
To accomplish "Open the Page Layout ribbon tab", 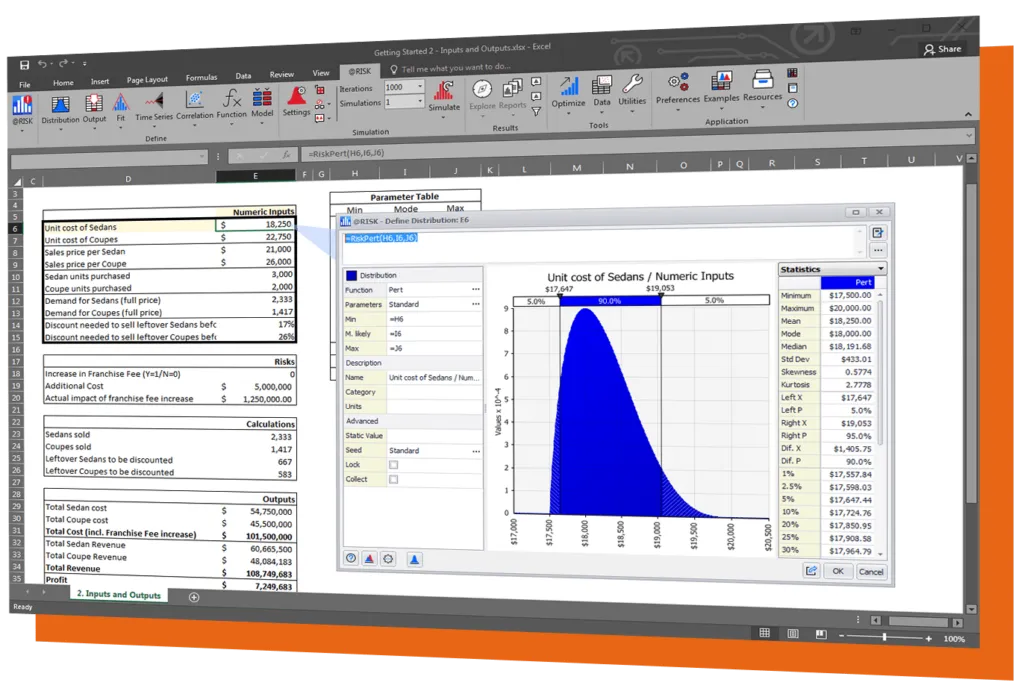I will [x=148, y=80].
